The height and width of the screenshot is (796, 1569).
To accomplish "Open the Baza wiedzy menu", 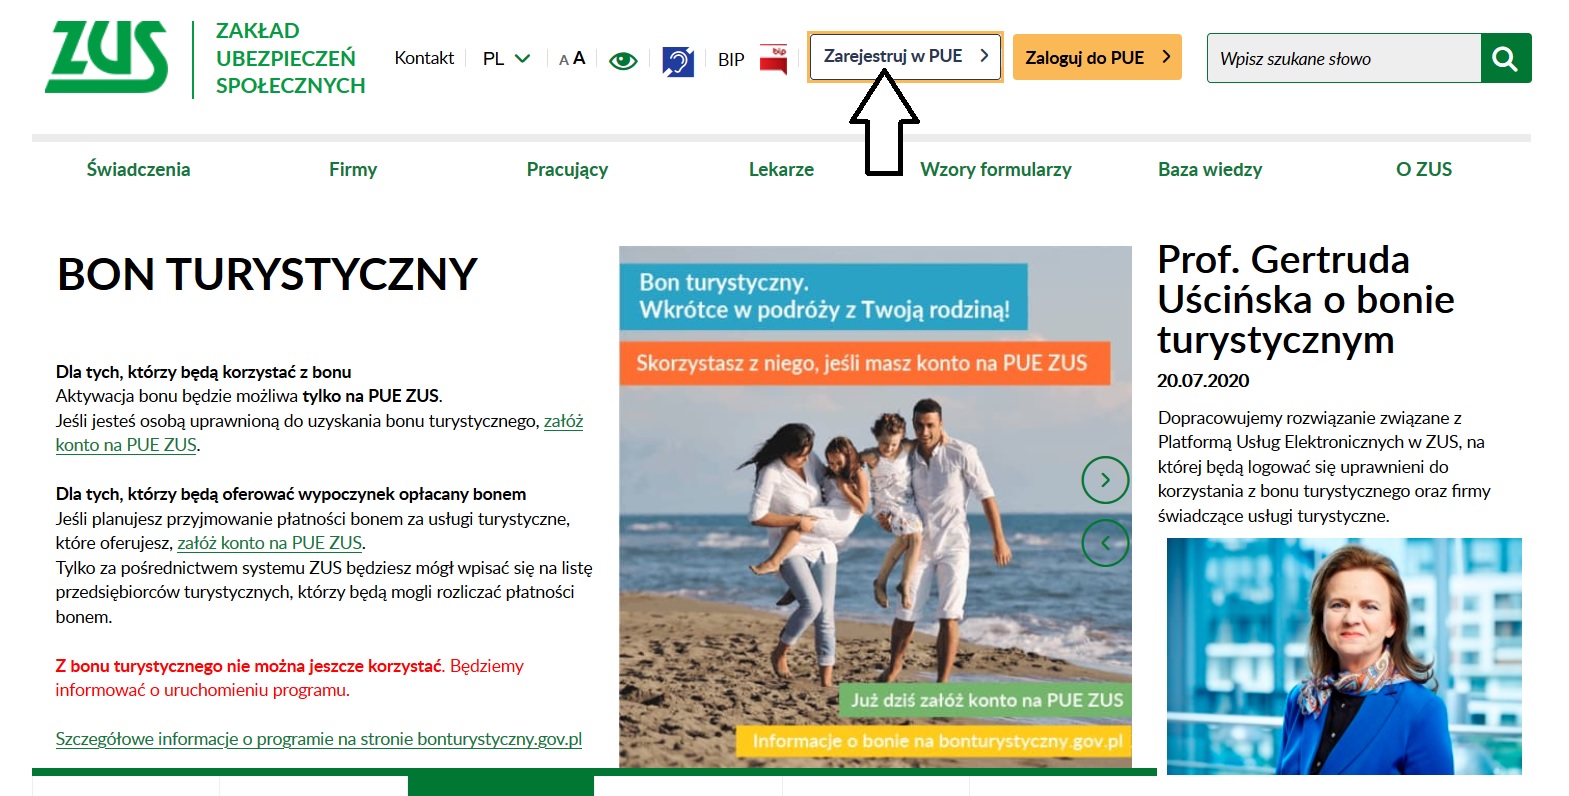I will click(1210, 169).
